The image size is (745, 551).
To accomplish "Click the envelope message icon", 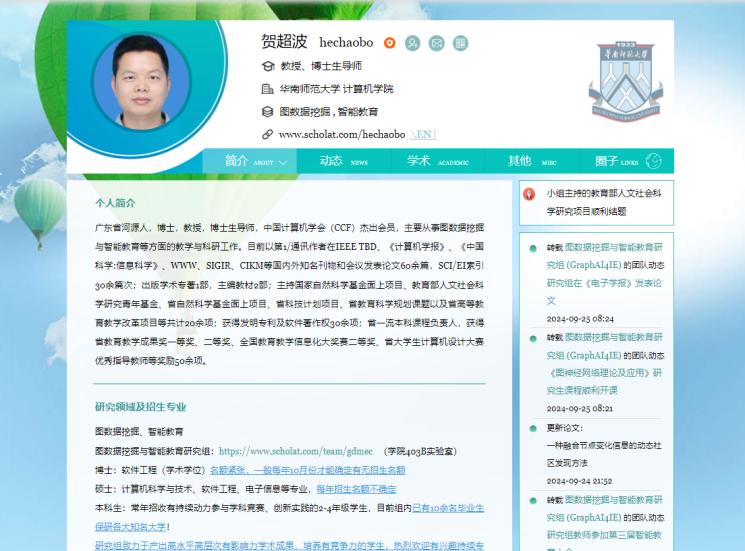I will click(436, 43).
